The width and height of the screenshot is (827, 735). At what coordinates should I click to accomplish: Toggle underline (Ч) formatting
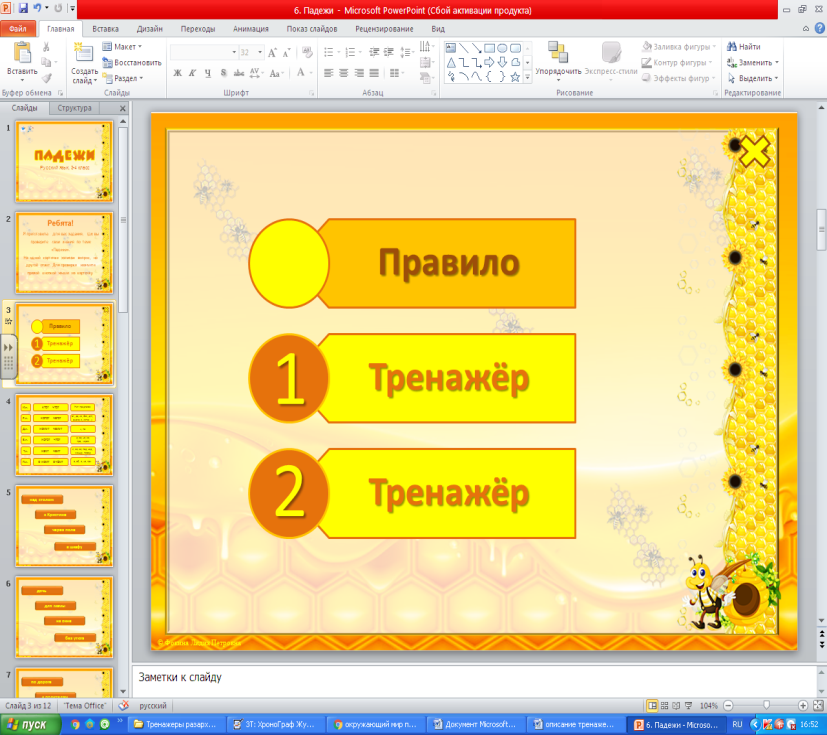208,73
